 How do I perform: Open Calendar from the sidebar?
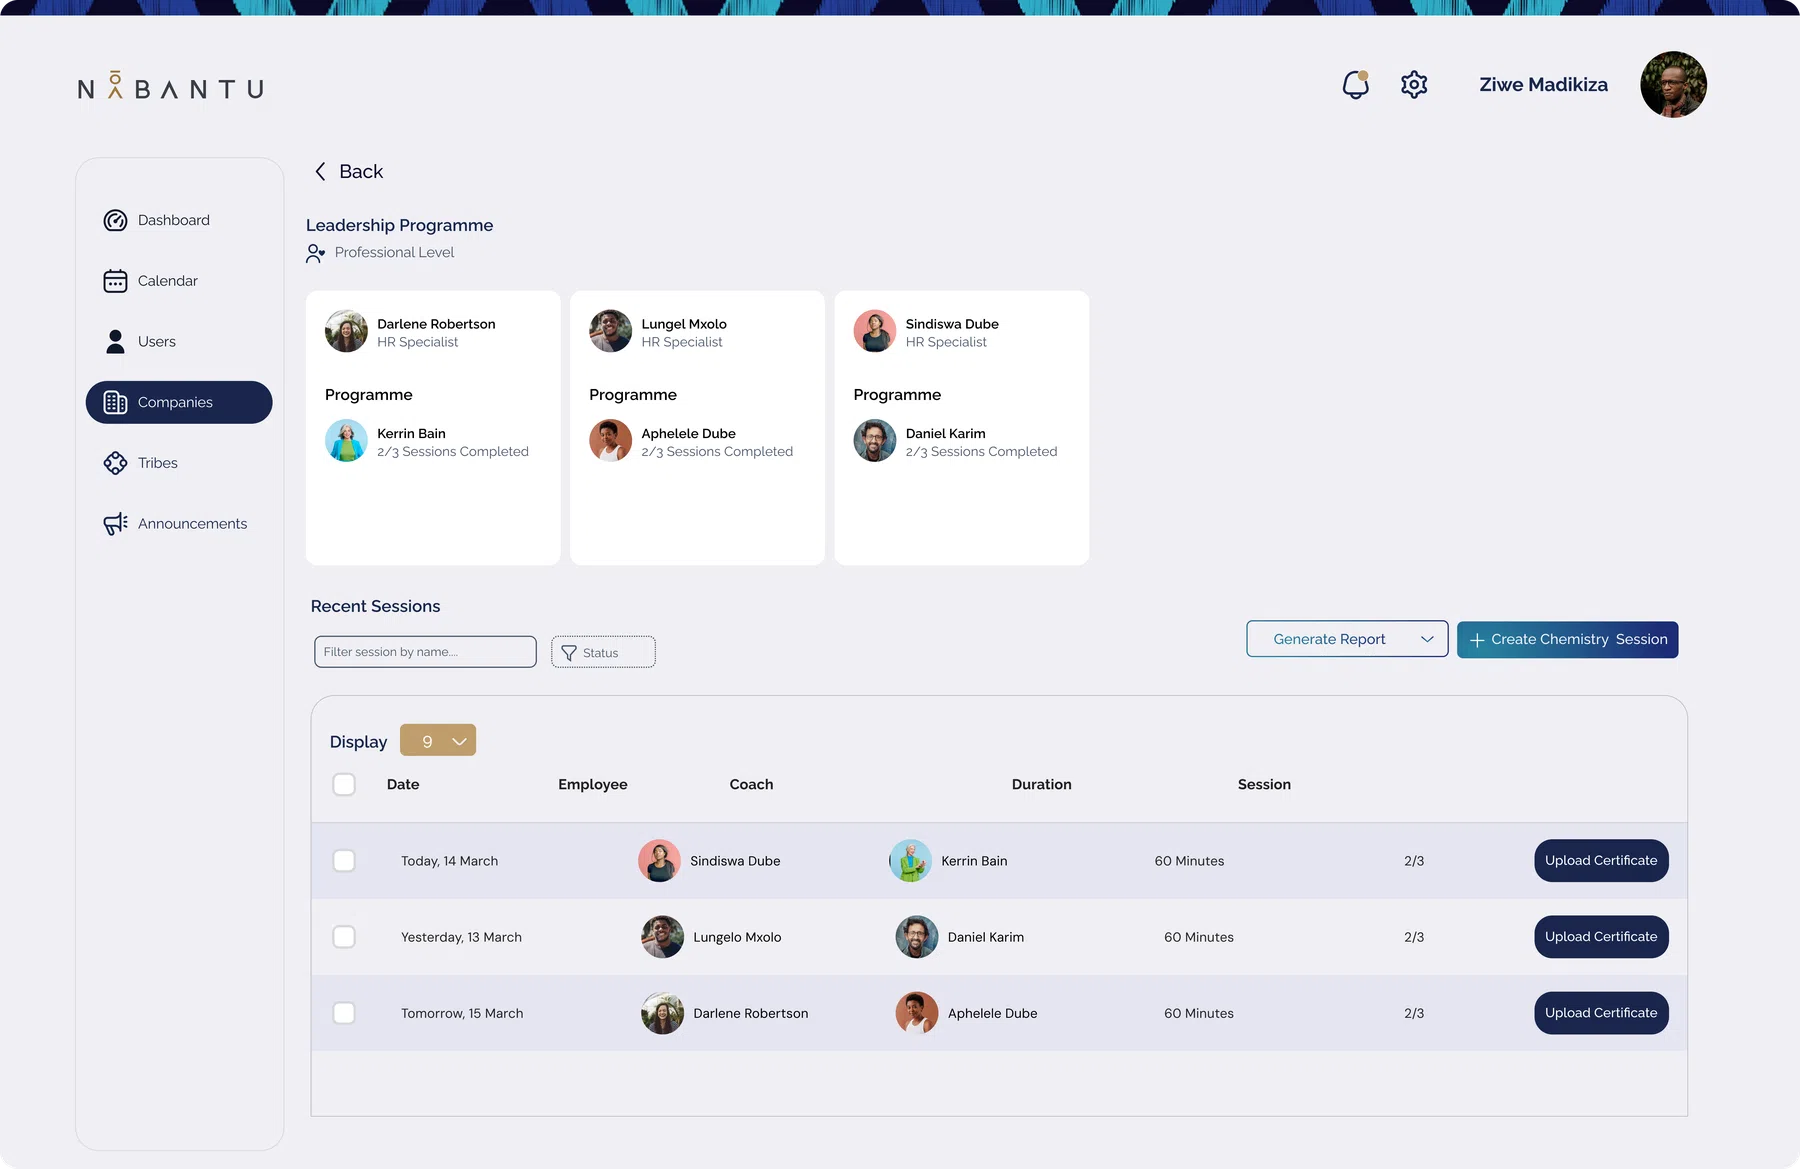click(179, 281)
